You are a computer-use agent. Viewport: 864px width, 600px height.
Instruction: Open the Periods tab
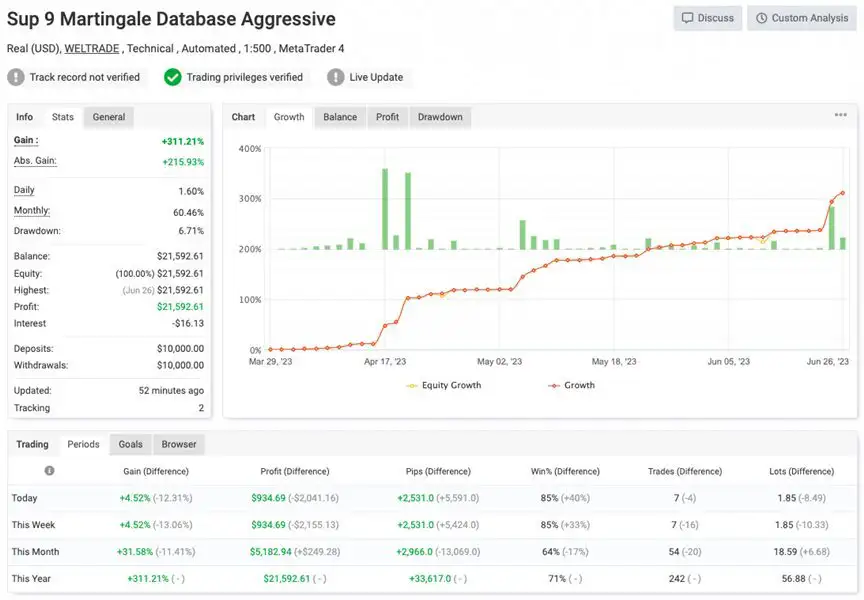83,444
